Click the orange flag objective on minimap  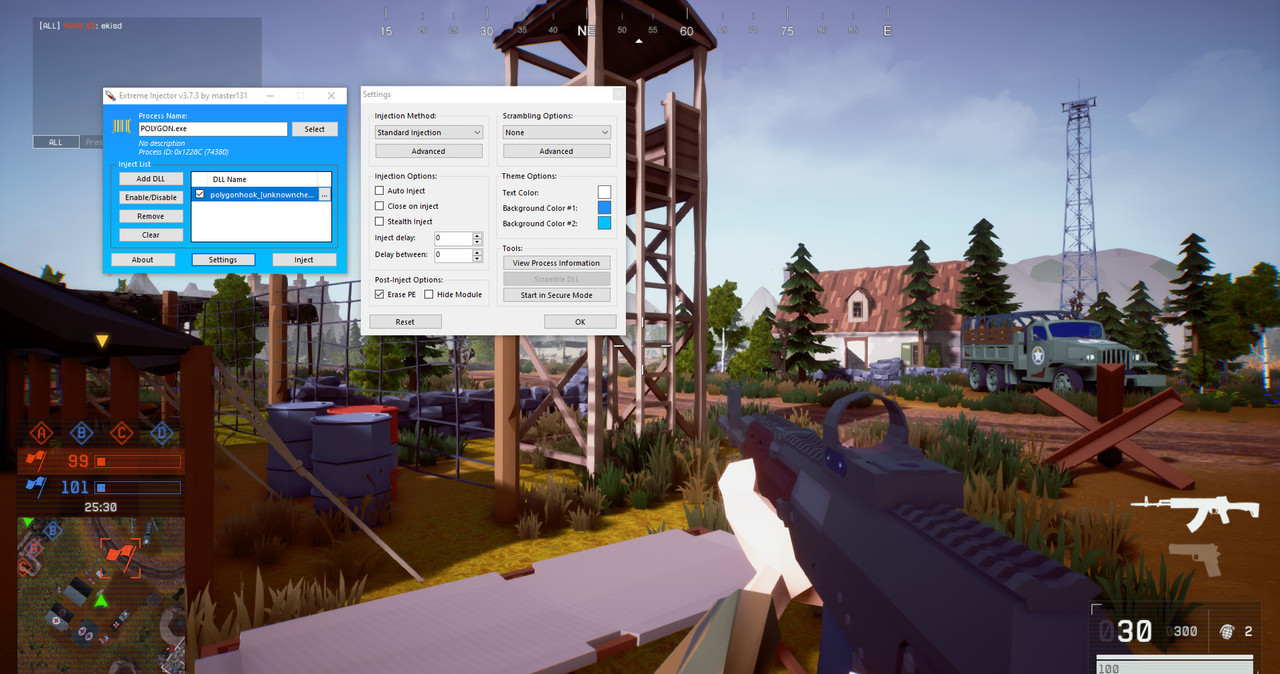click(x=119, y=556)
